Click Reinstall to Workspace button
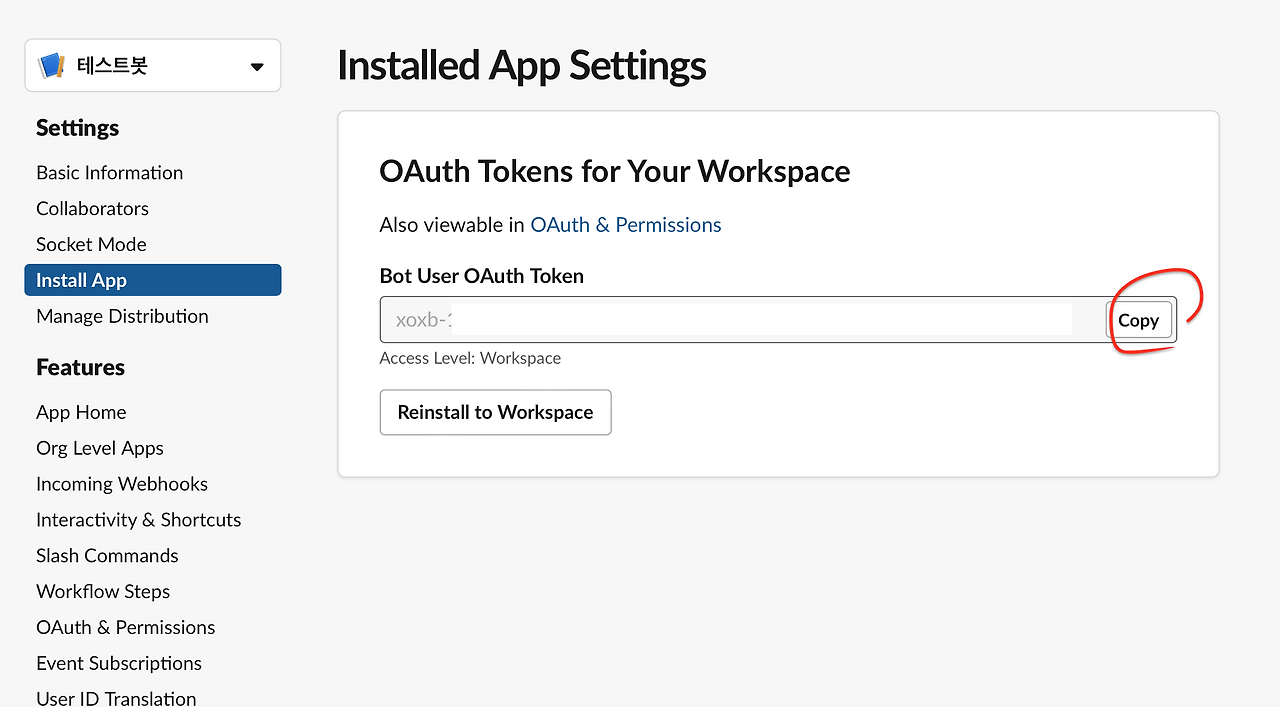Viewport: 1280px width, 707px height. coord(495,412)
